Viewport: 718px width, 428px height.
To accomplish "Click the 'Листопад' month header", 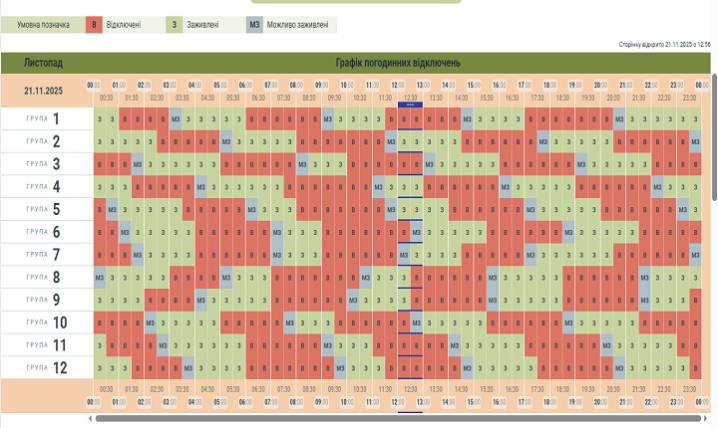I will point(43,62).
